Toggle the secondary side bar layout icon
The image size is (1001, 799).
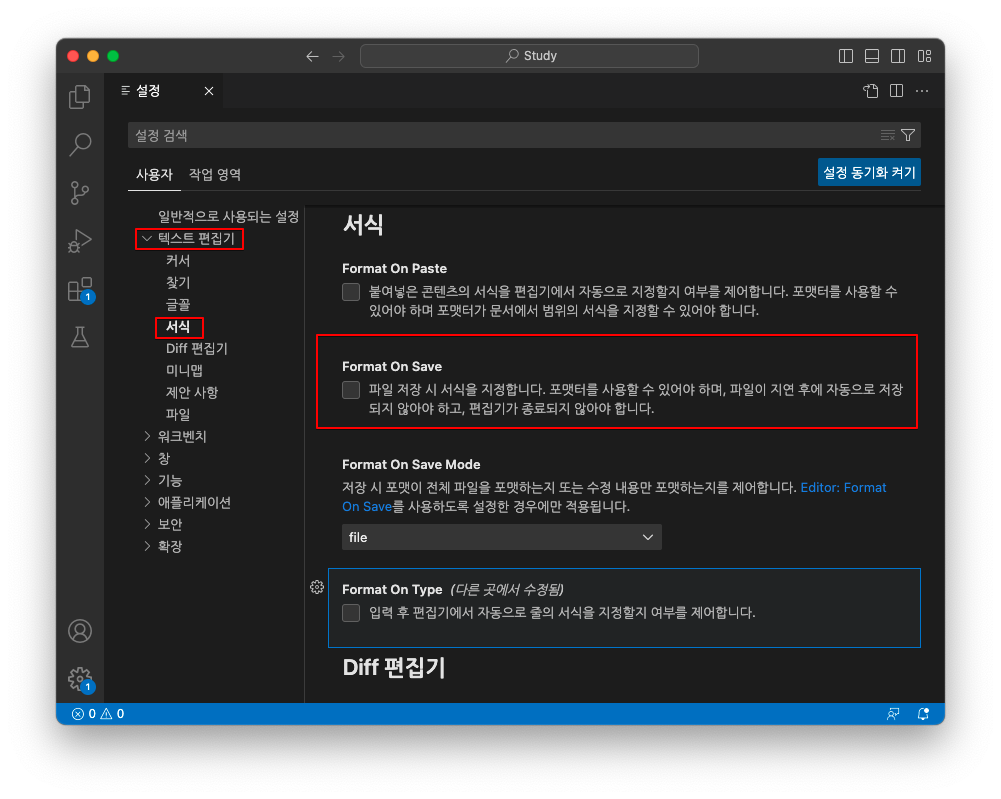[x=898, y=56]
